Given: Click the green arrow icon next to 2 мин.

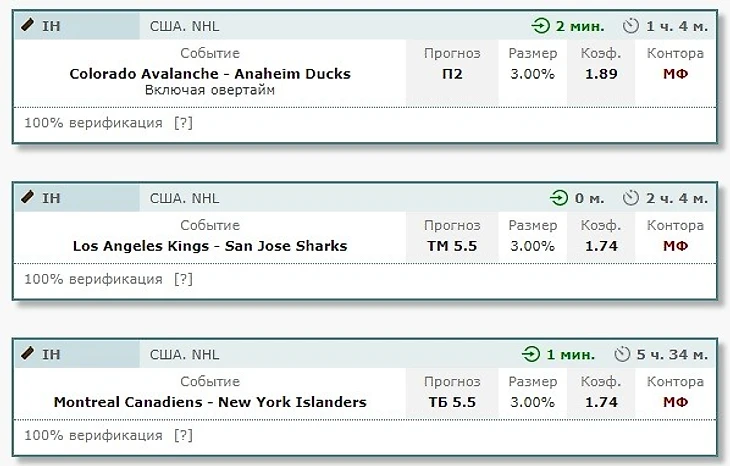Looking at the screenshot, I should [x=541, y=26].
